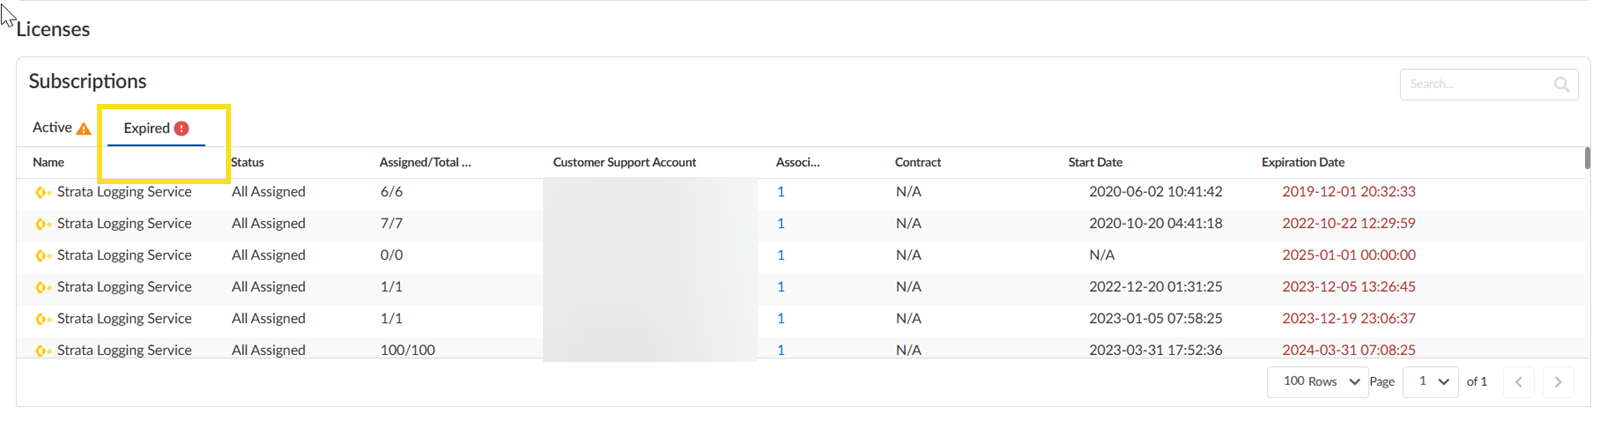This screenshot has width=1600, height=421.
Task: Click the table's vertical scrollbar thumb
Action: click(1587, 158)
